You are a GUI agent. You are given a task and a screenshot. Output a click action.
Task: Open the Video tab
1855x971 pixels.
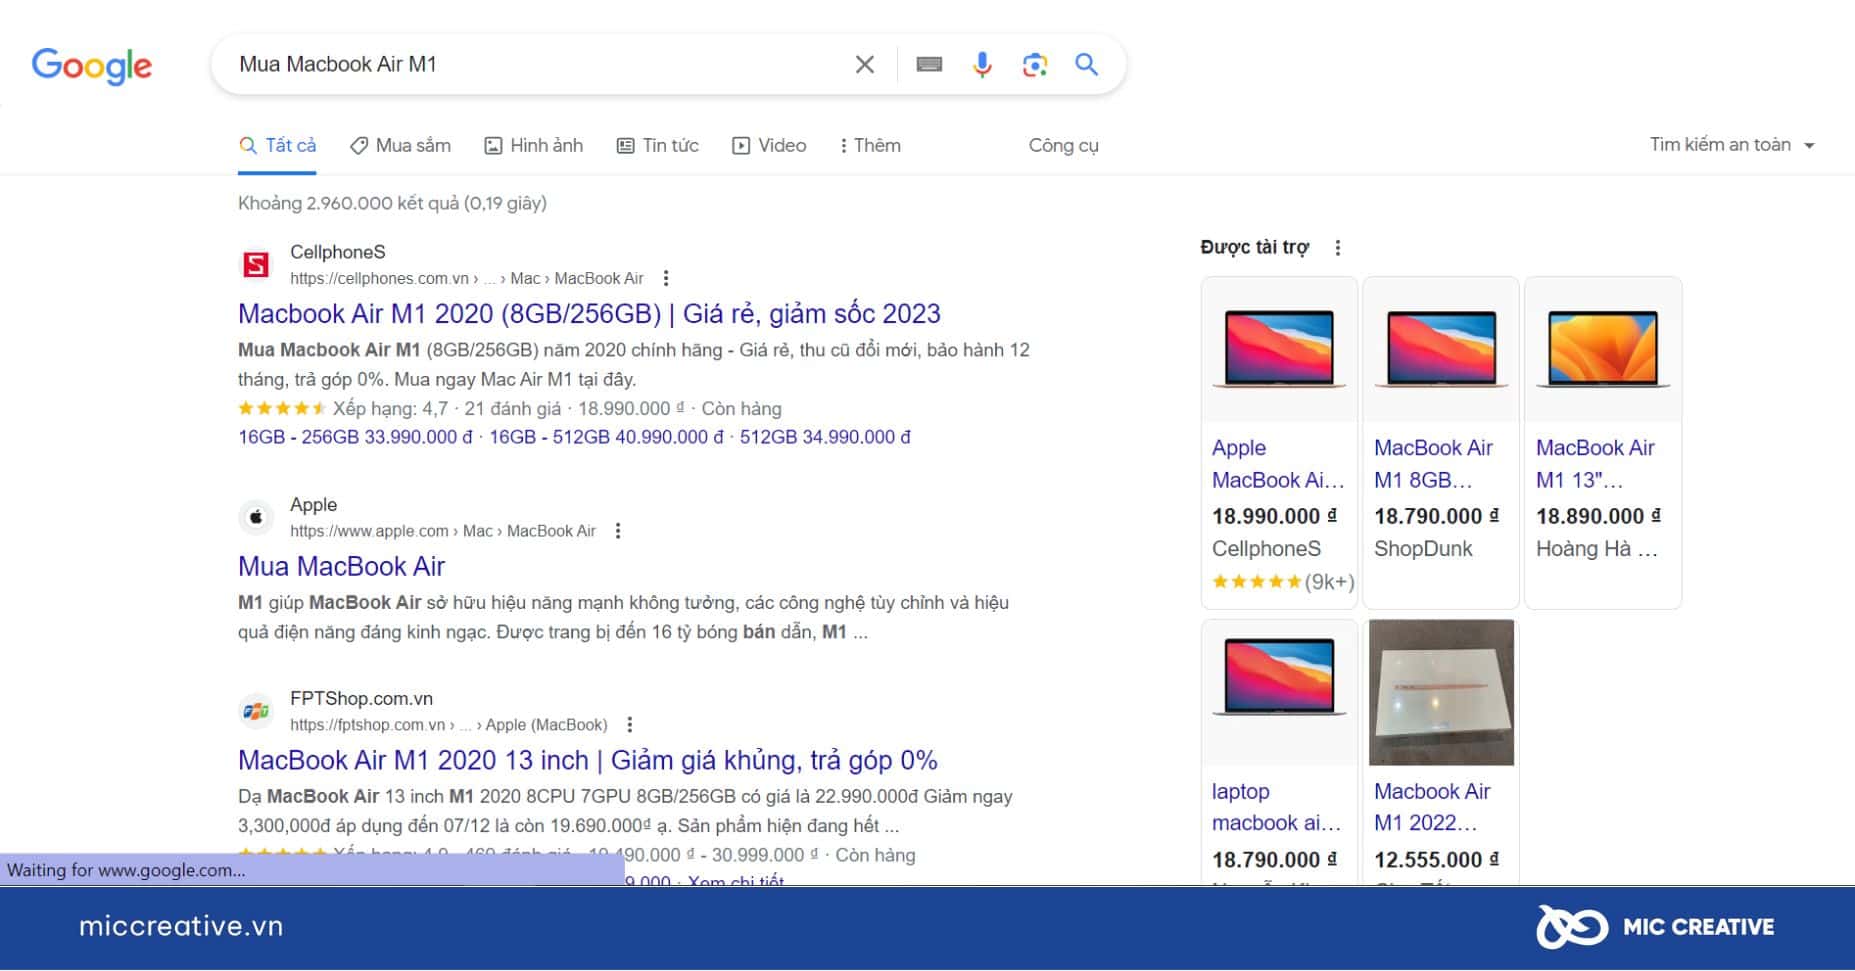pyautogui.click(x=769, y=146)
